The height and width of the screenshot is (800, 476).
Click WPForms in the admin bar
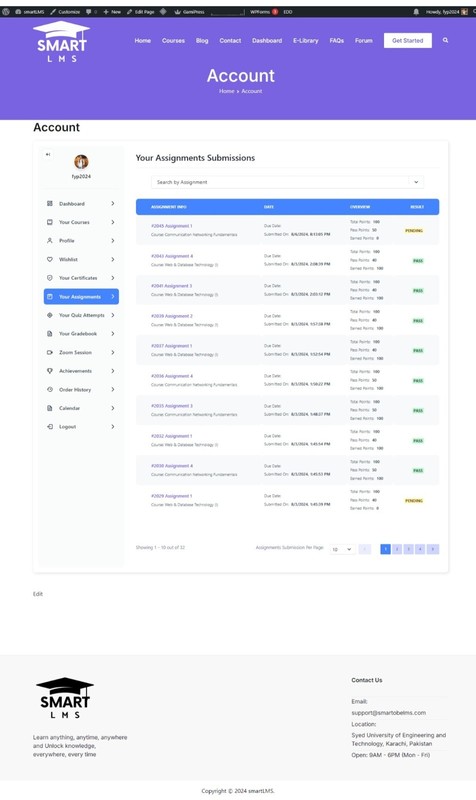263,12
